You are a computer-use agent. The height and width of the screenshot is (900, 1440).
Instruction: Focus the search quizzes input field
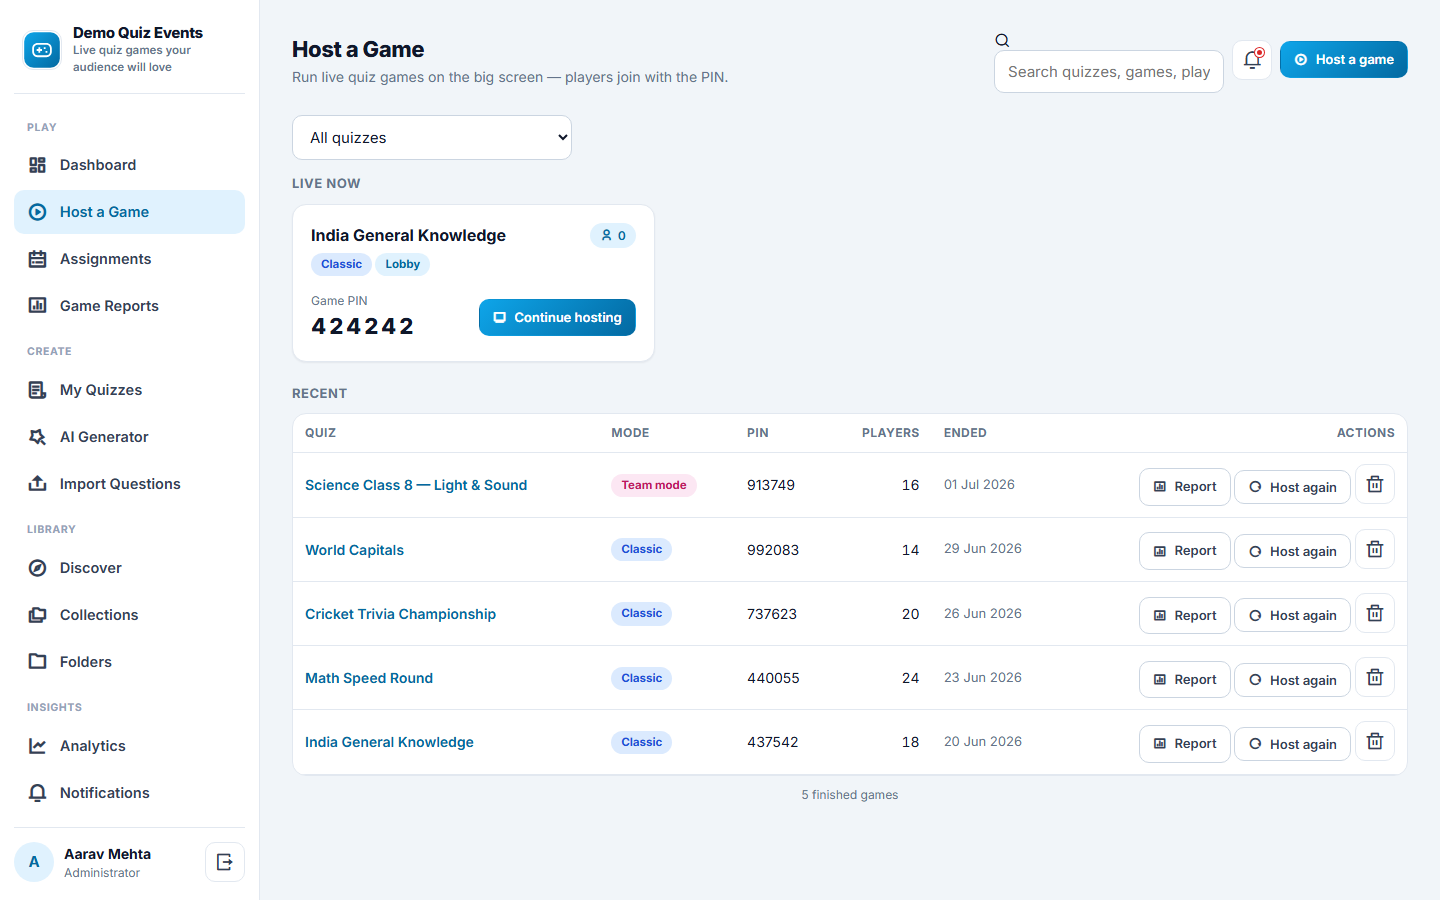pos(1109,72)
